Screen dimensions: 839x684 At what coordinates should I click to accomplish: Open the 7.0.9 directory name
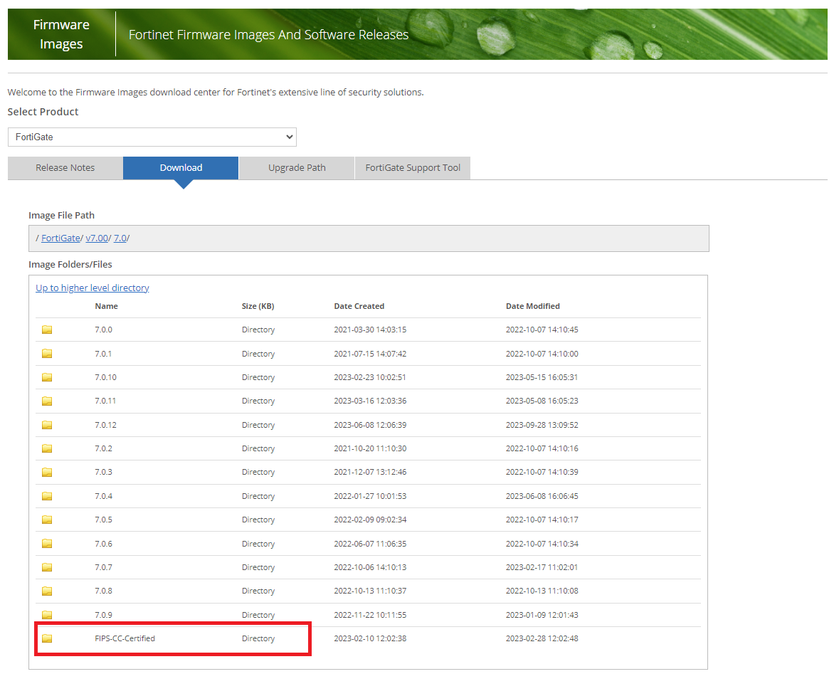[103, 615]
